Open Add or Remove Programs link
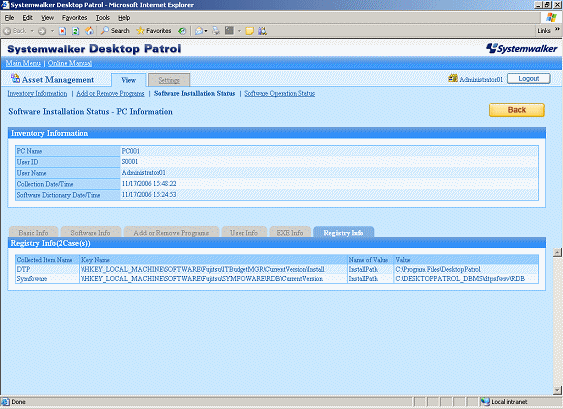Image resolution: width=563 pixels, height=409 pixels. (110, 93)
